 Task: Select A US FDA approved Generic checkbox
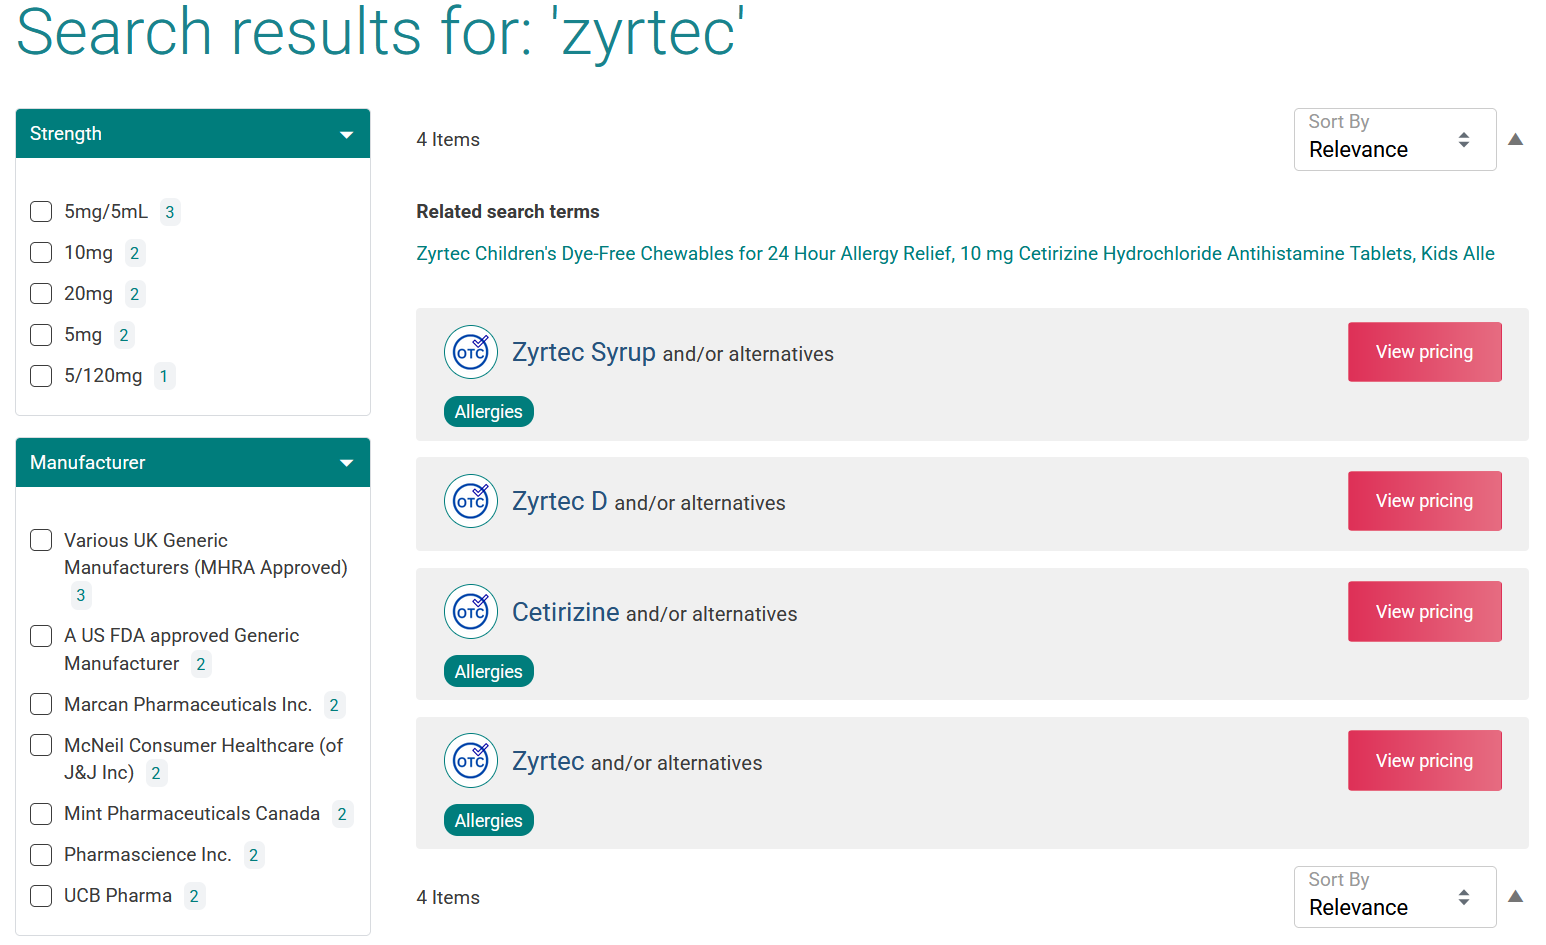[41, 636]
